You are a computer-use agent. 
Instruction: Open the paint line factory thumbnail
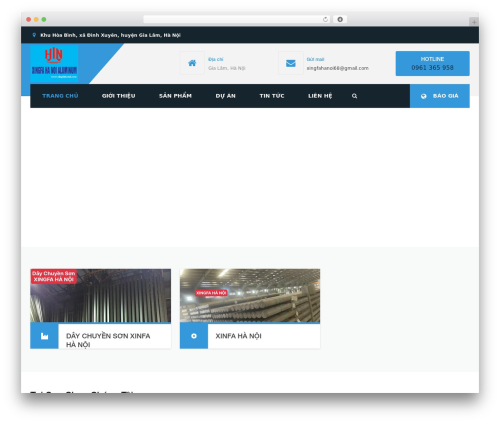[101, 296]
